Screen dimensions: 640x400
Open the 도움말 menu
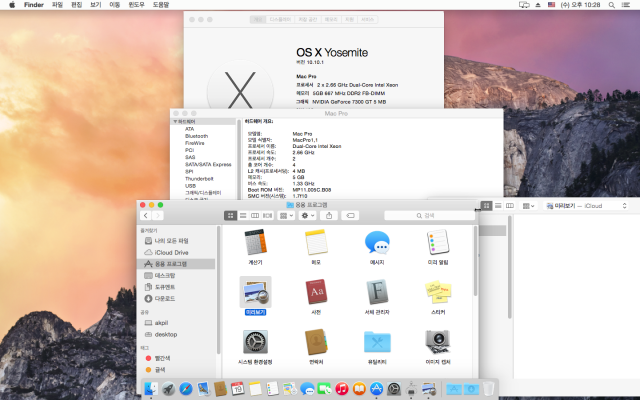[x=161, y=5]
